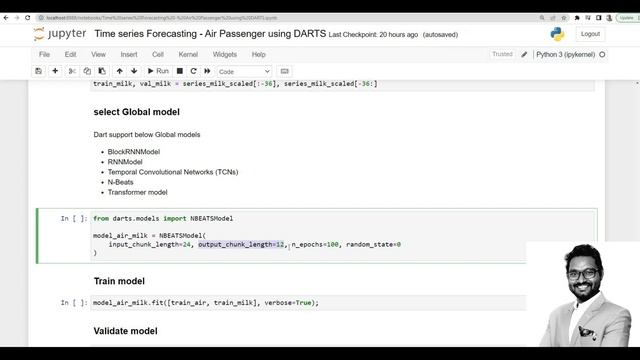Click the browser Update button
Viewport: 640px width, 360px height.
click(628, 18)
